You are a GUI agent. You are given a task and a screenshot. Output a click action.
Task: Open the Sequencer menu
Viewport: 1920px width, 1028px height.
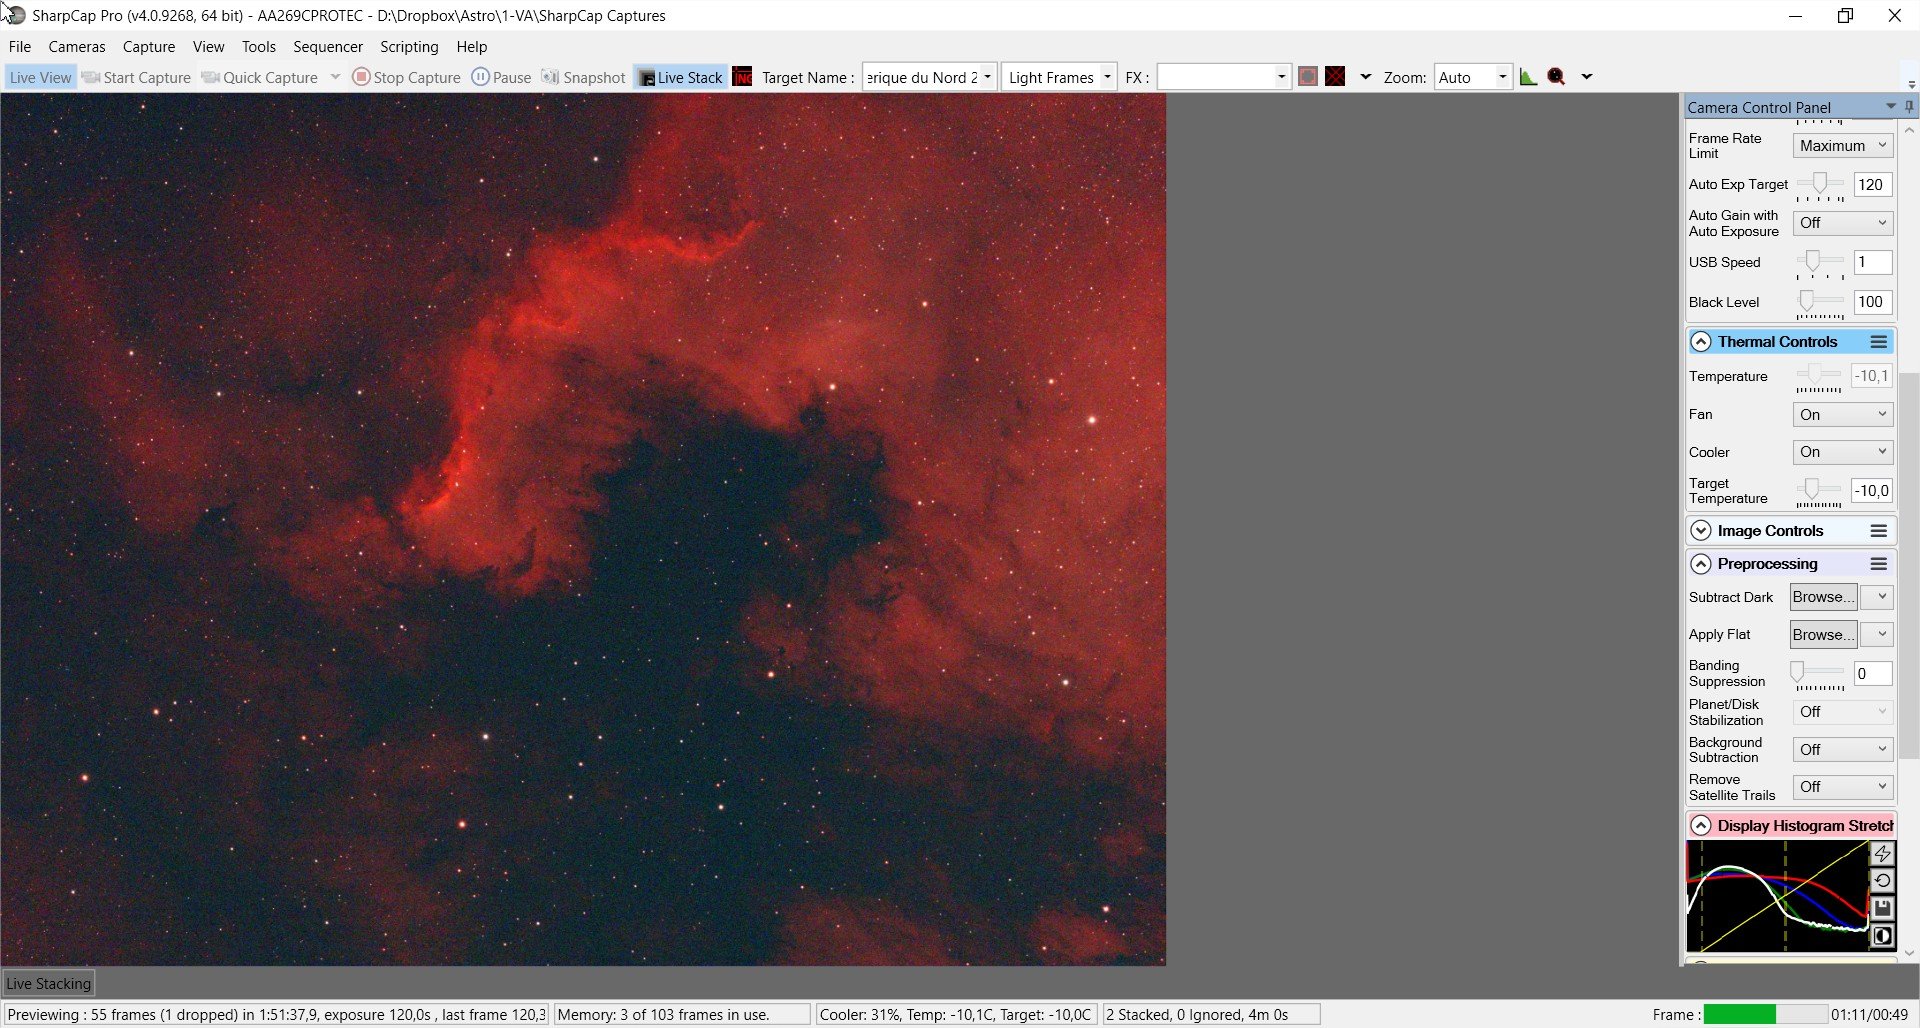point(327,47)
